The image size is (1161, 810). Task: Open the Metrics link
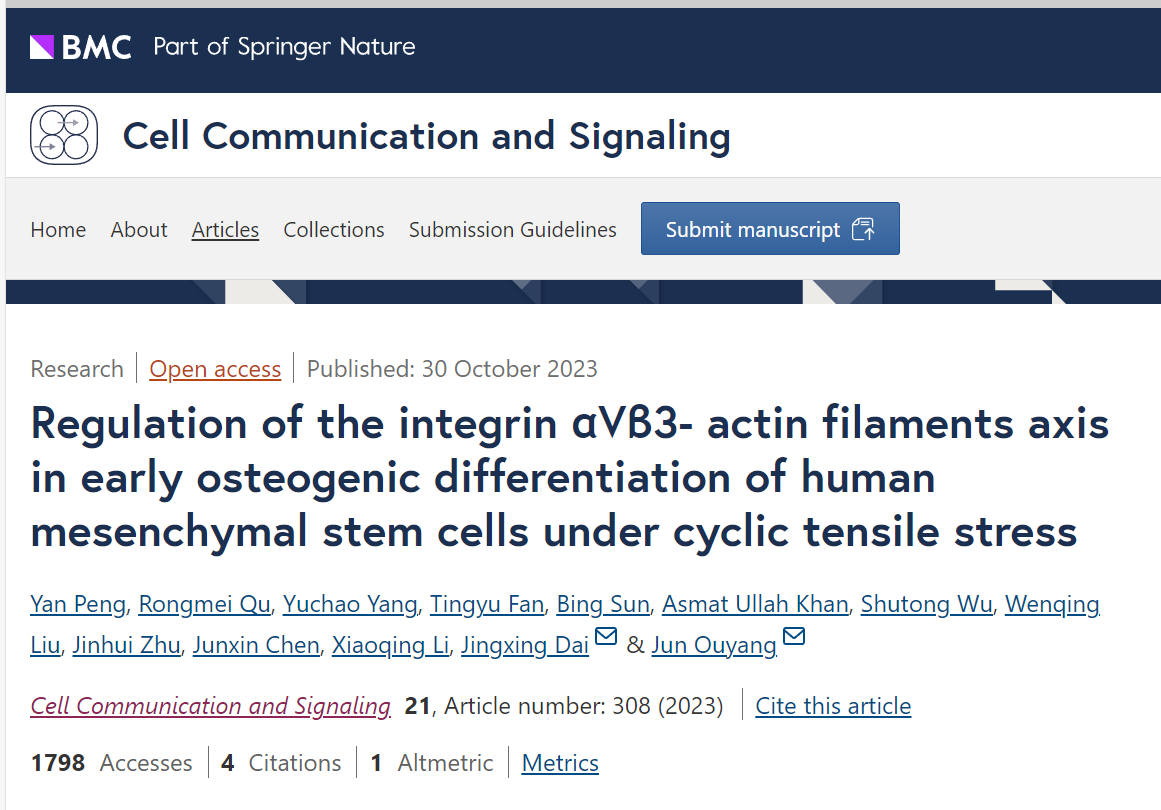[560, 763]
